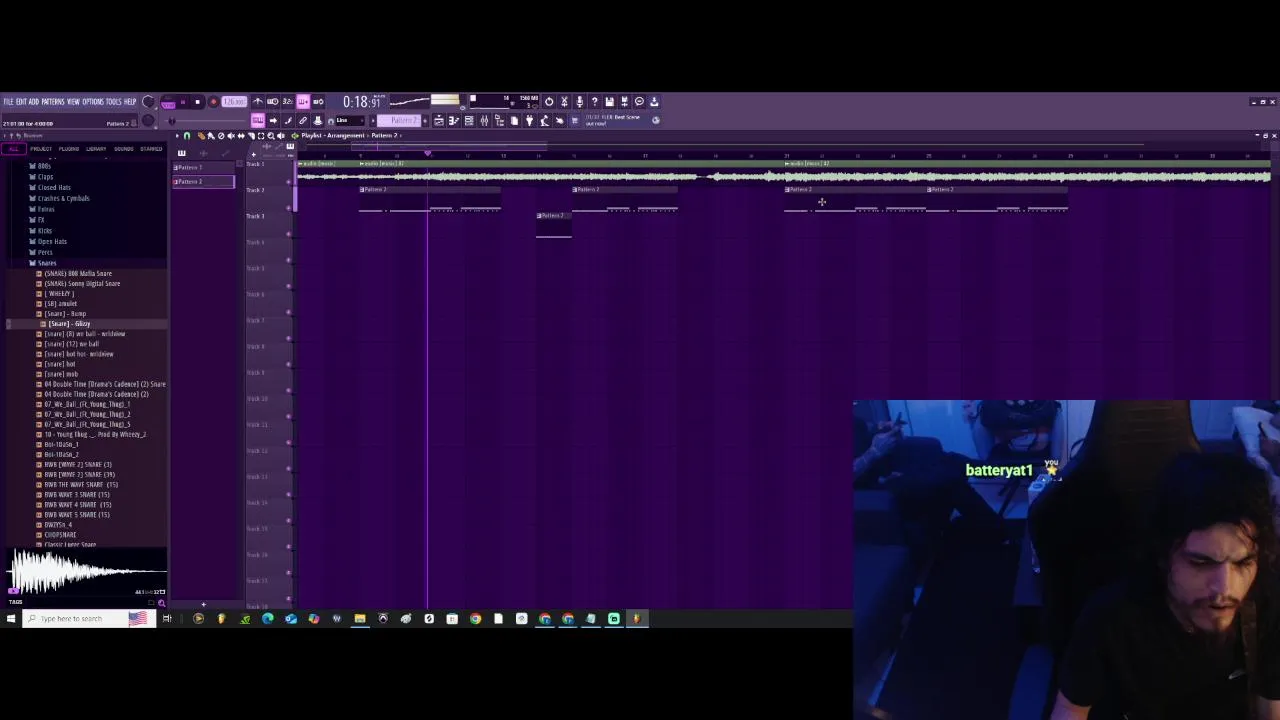This screenshot has width=1280, height=720.
Task: Select the playlist magnet snap icon
Action: (x=186, y=136)
